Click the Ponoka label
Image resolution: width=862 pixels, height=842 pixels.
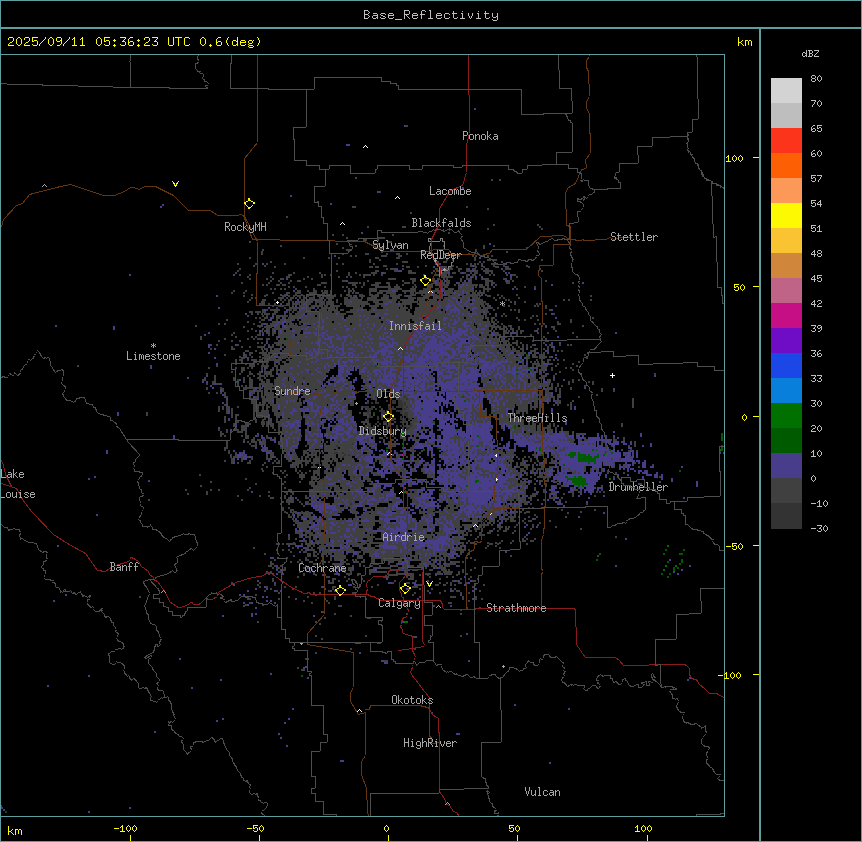click(480, 136)
